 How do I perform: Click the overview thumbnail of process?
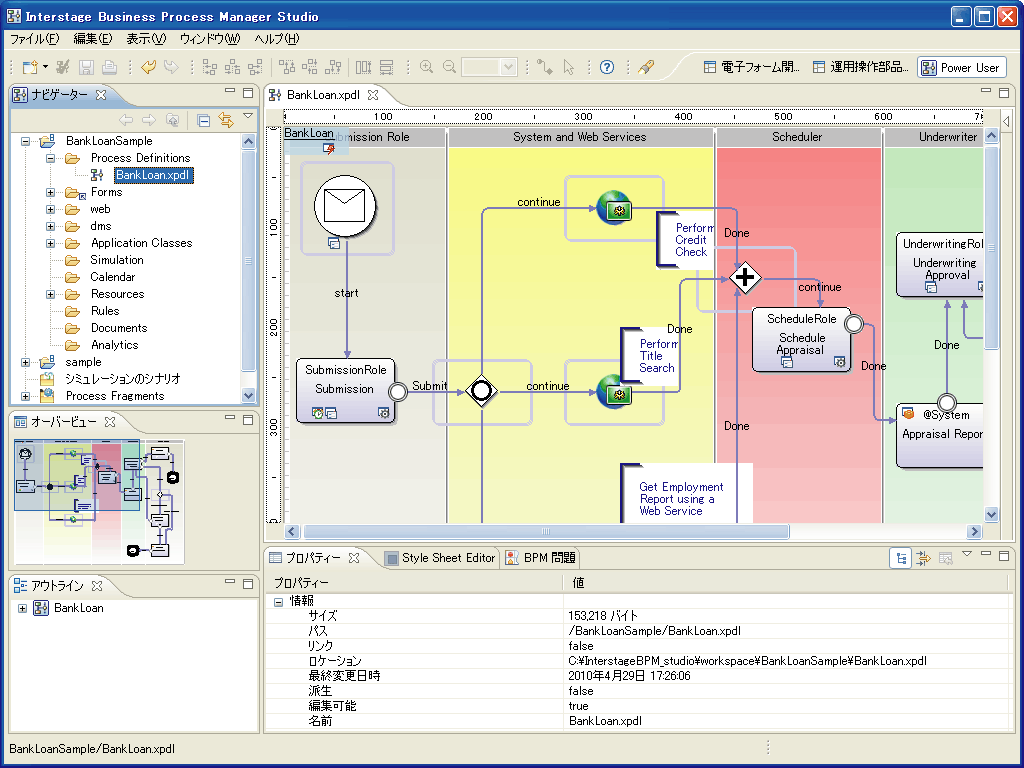point(99,502)
